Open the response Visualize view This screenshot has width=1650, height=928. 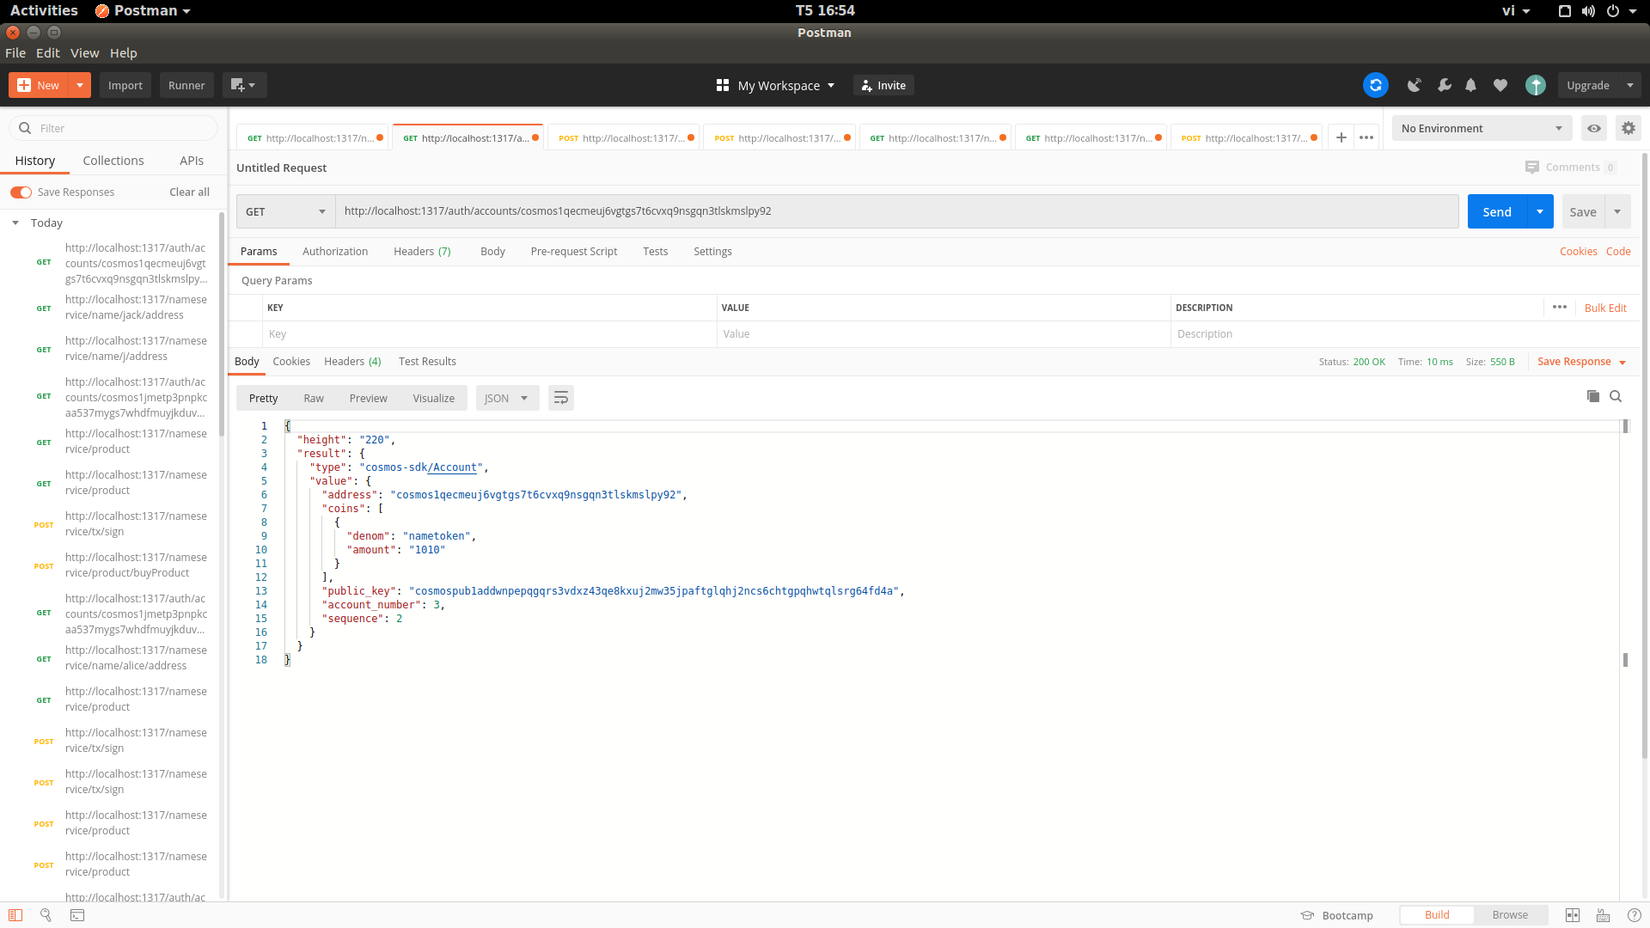click(x=433, y=398)
